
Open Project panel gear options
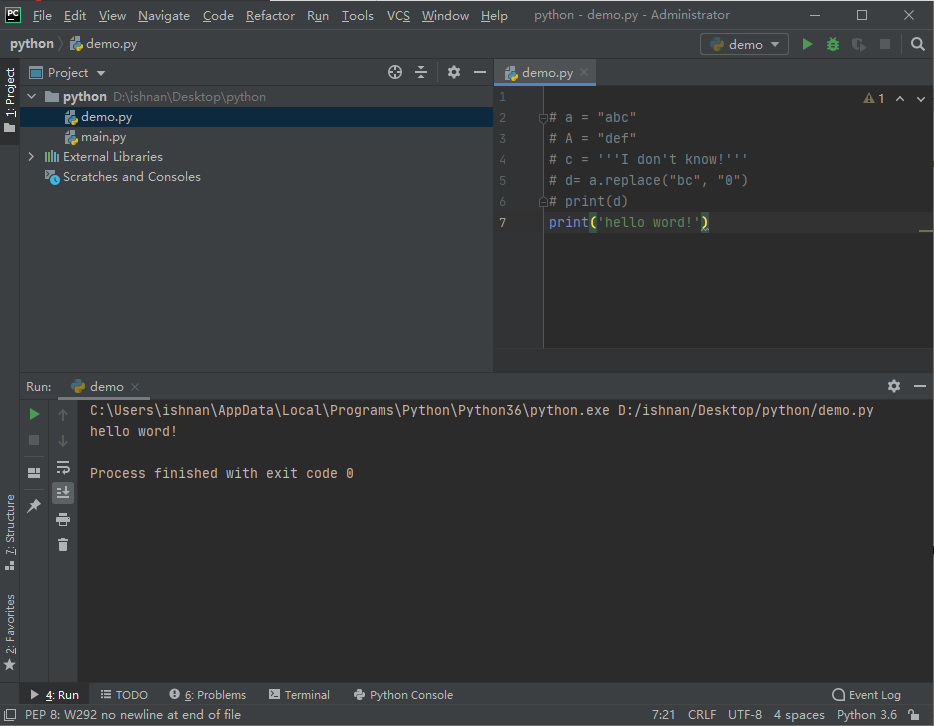453,72
